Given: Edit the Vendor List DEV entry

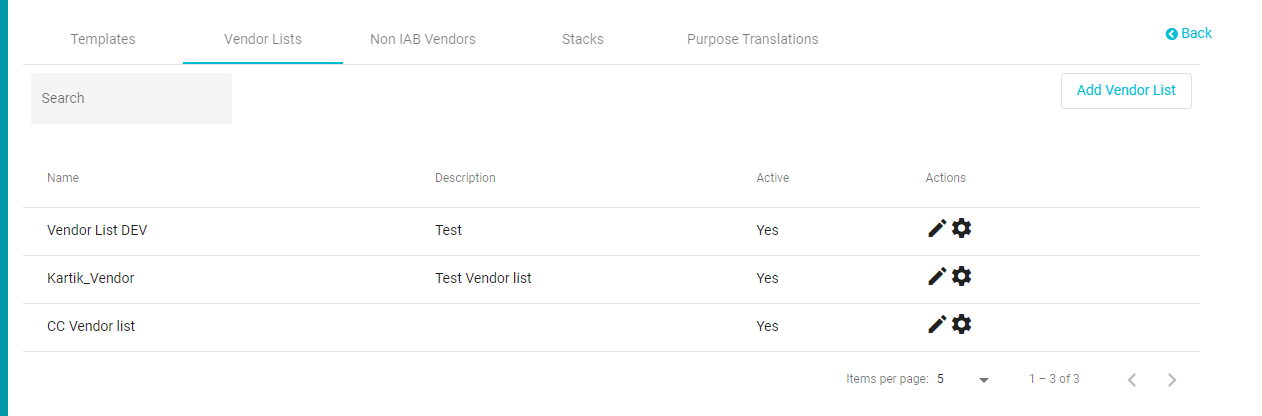Looking at the screenshot, I should click(x=936, y=229).
